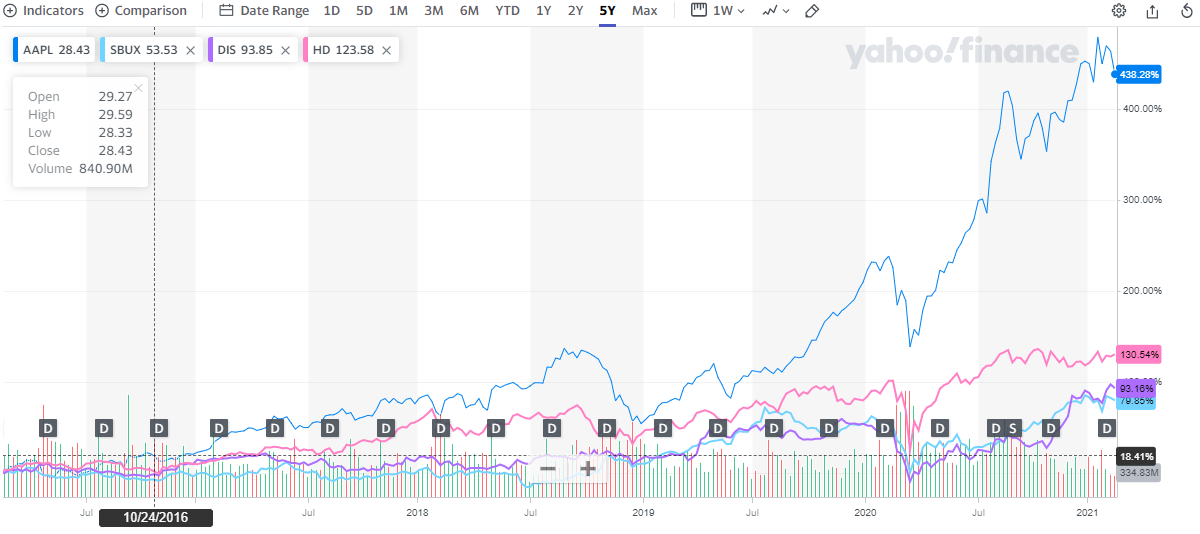Select the YTD range
1200x534 pixels.
click(507, 11)
